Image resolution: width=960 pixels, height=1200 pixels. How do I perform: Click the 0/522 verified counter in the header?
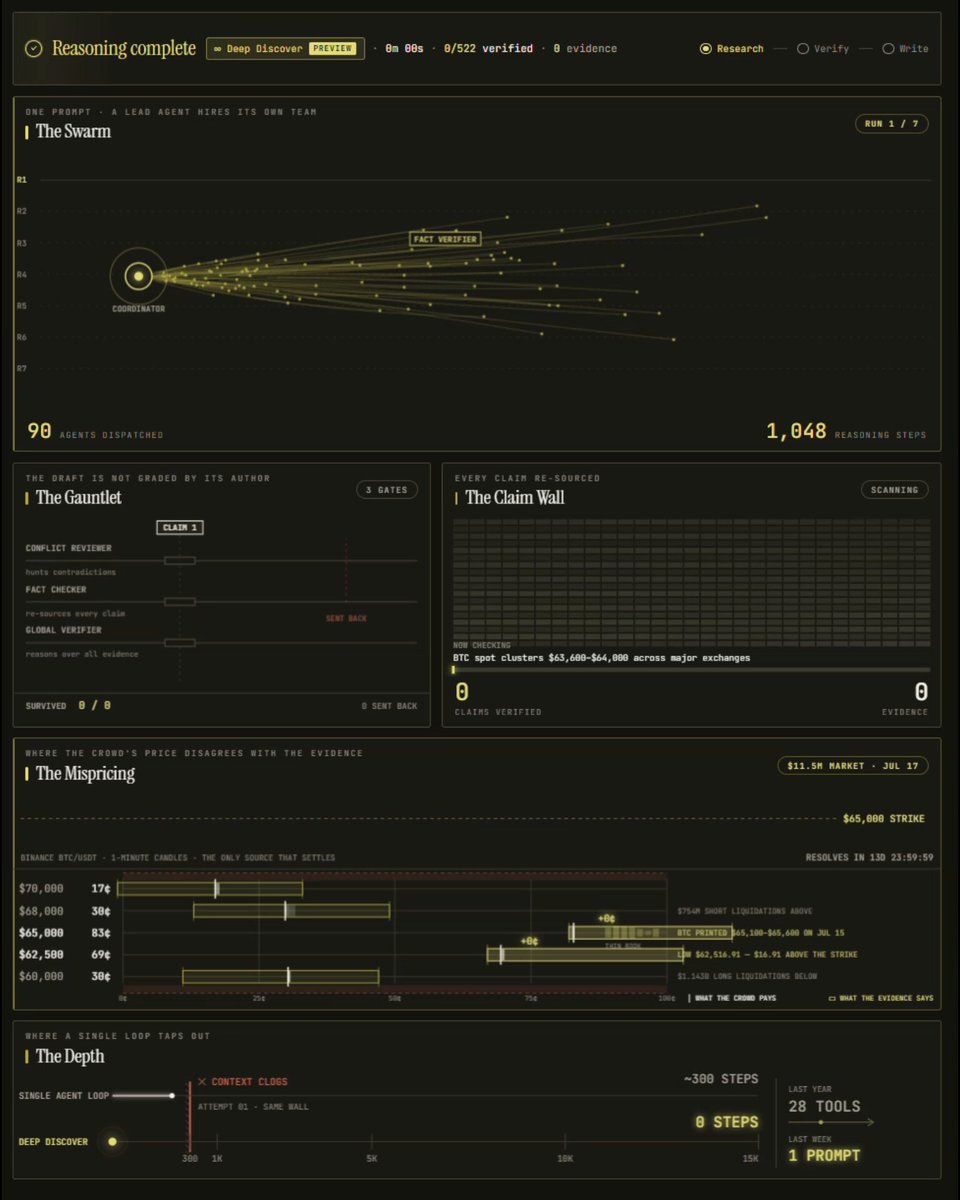pyautogui.click(x=491, y=49)
